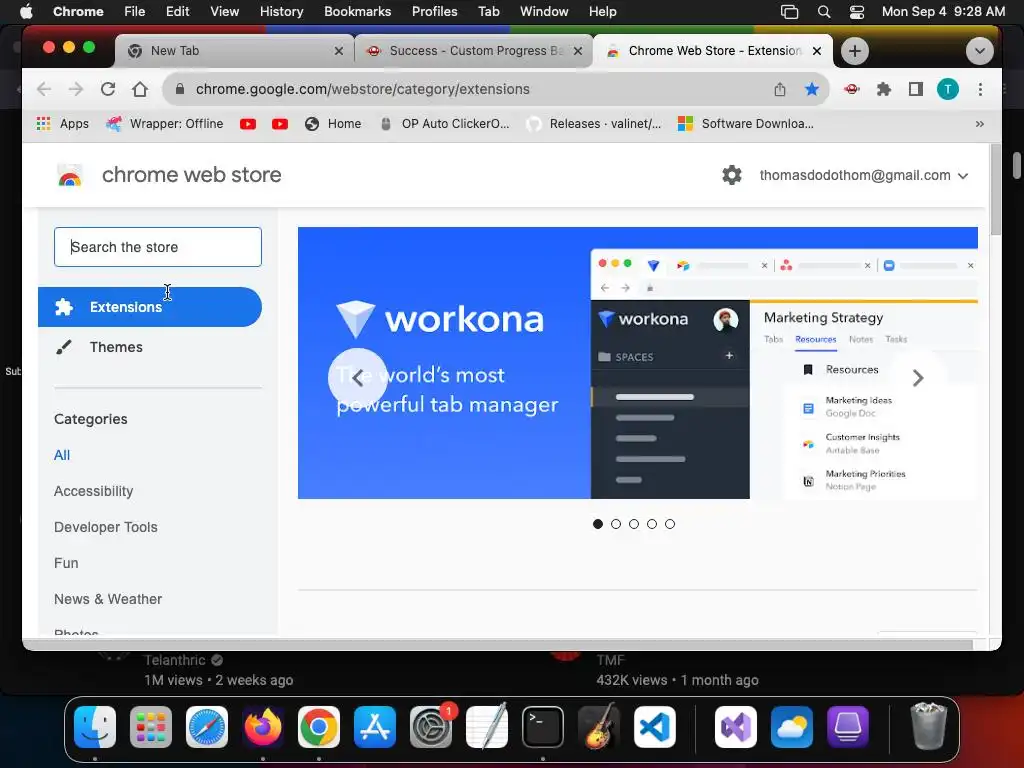
Task: Open Finder in the Dock
Action: [x=95, y=726]
